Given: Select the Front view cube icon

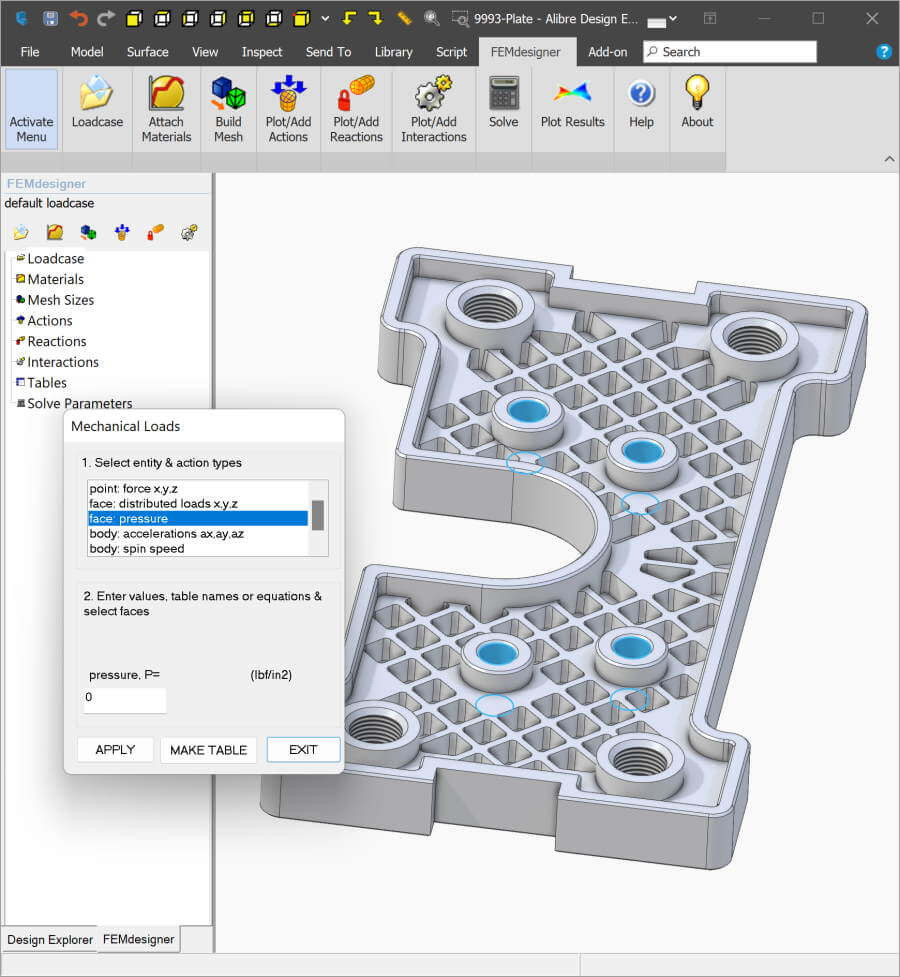Looking at the screenshot, I should 134,19.
